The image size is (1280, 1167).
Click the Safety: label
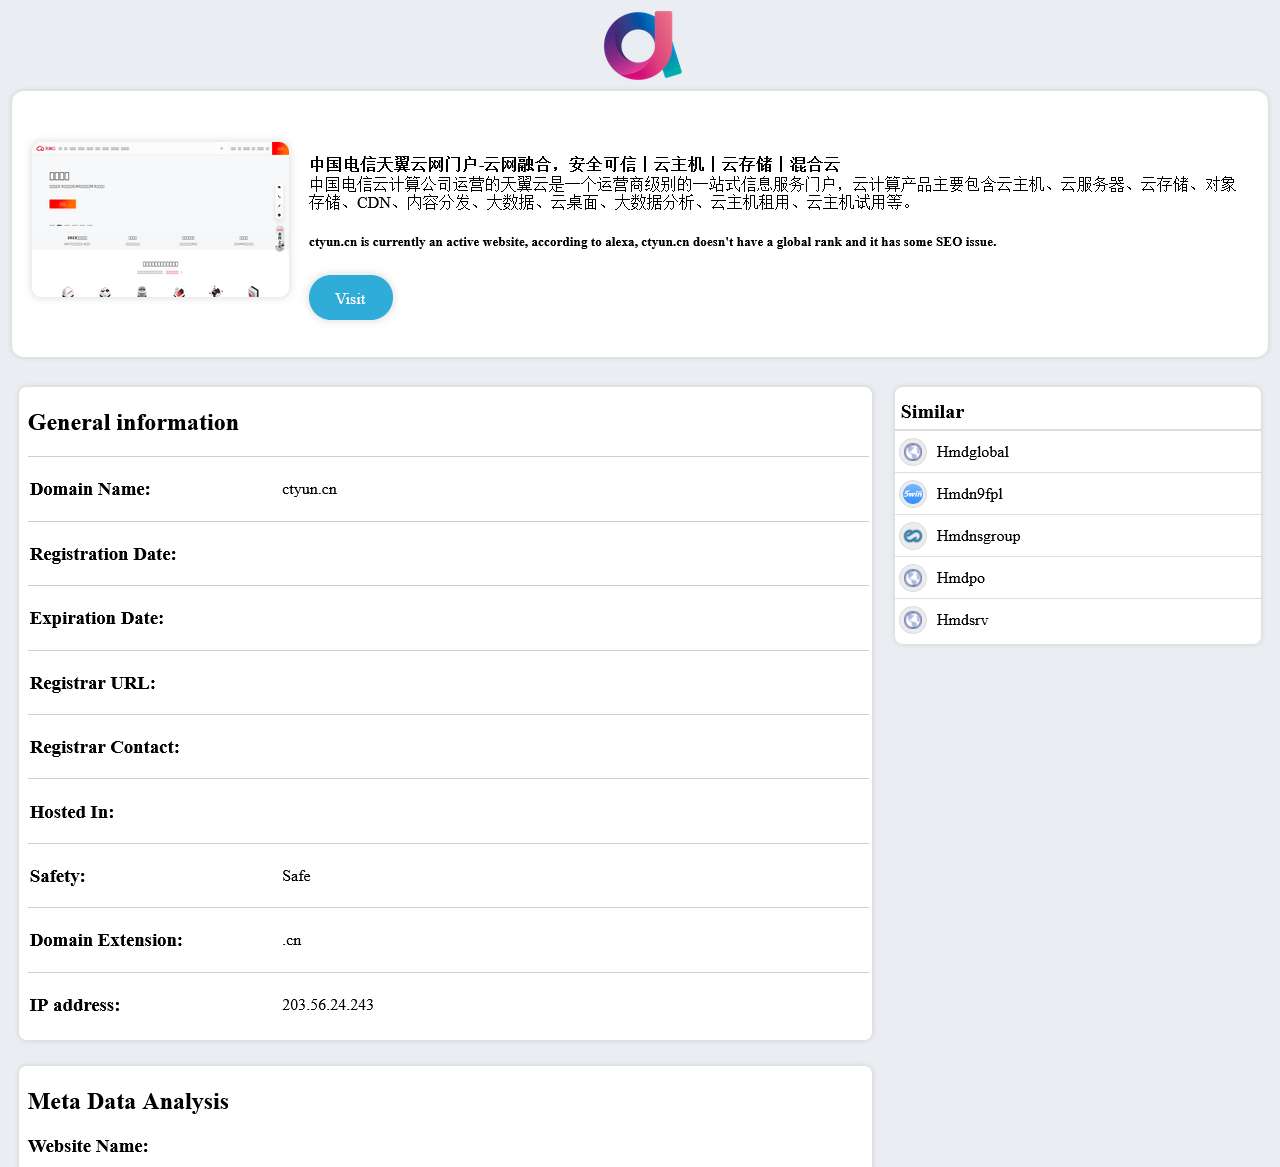coord(58,876)
